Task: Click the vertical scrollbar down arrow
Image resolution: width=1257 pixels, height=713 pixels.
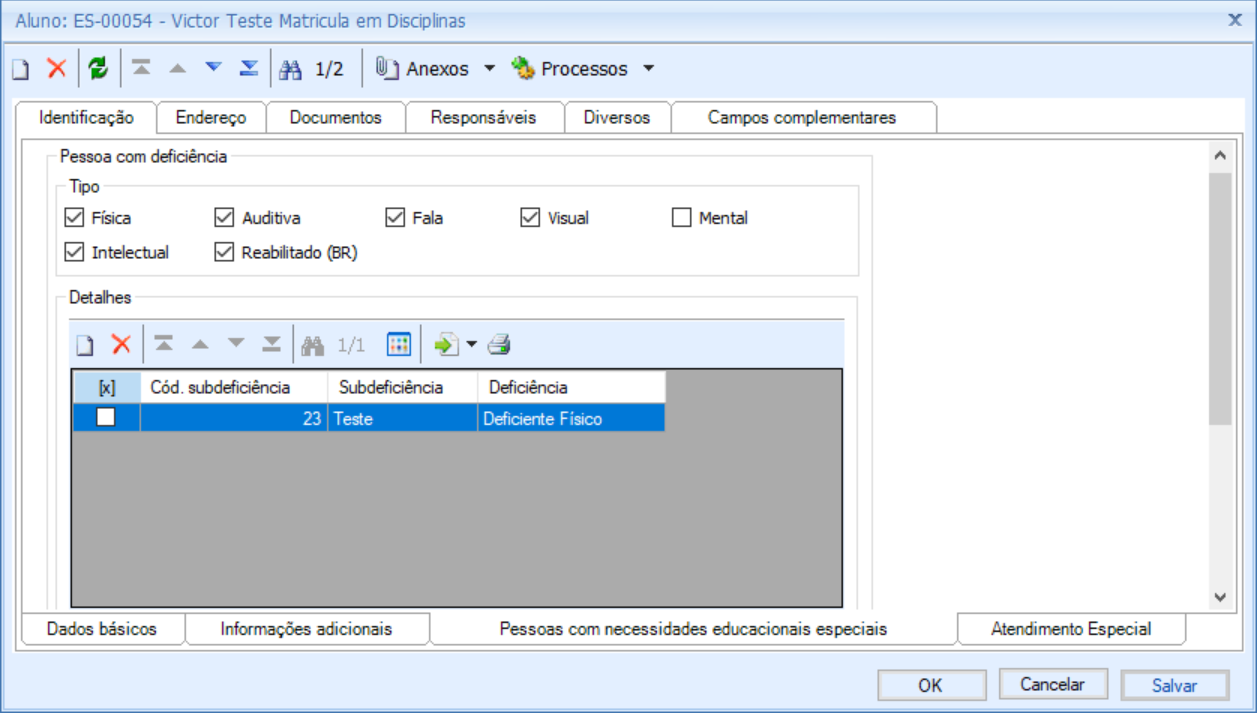Action: [x=1219, y=597]
